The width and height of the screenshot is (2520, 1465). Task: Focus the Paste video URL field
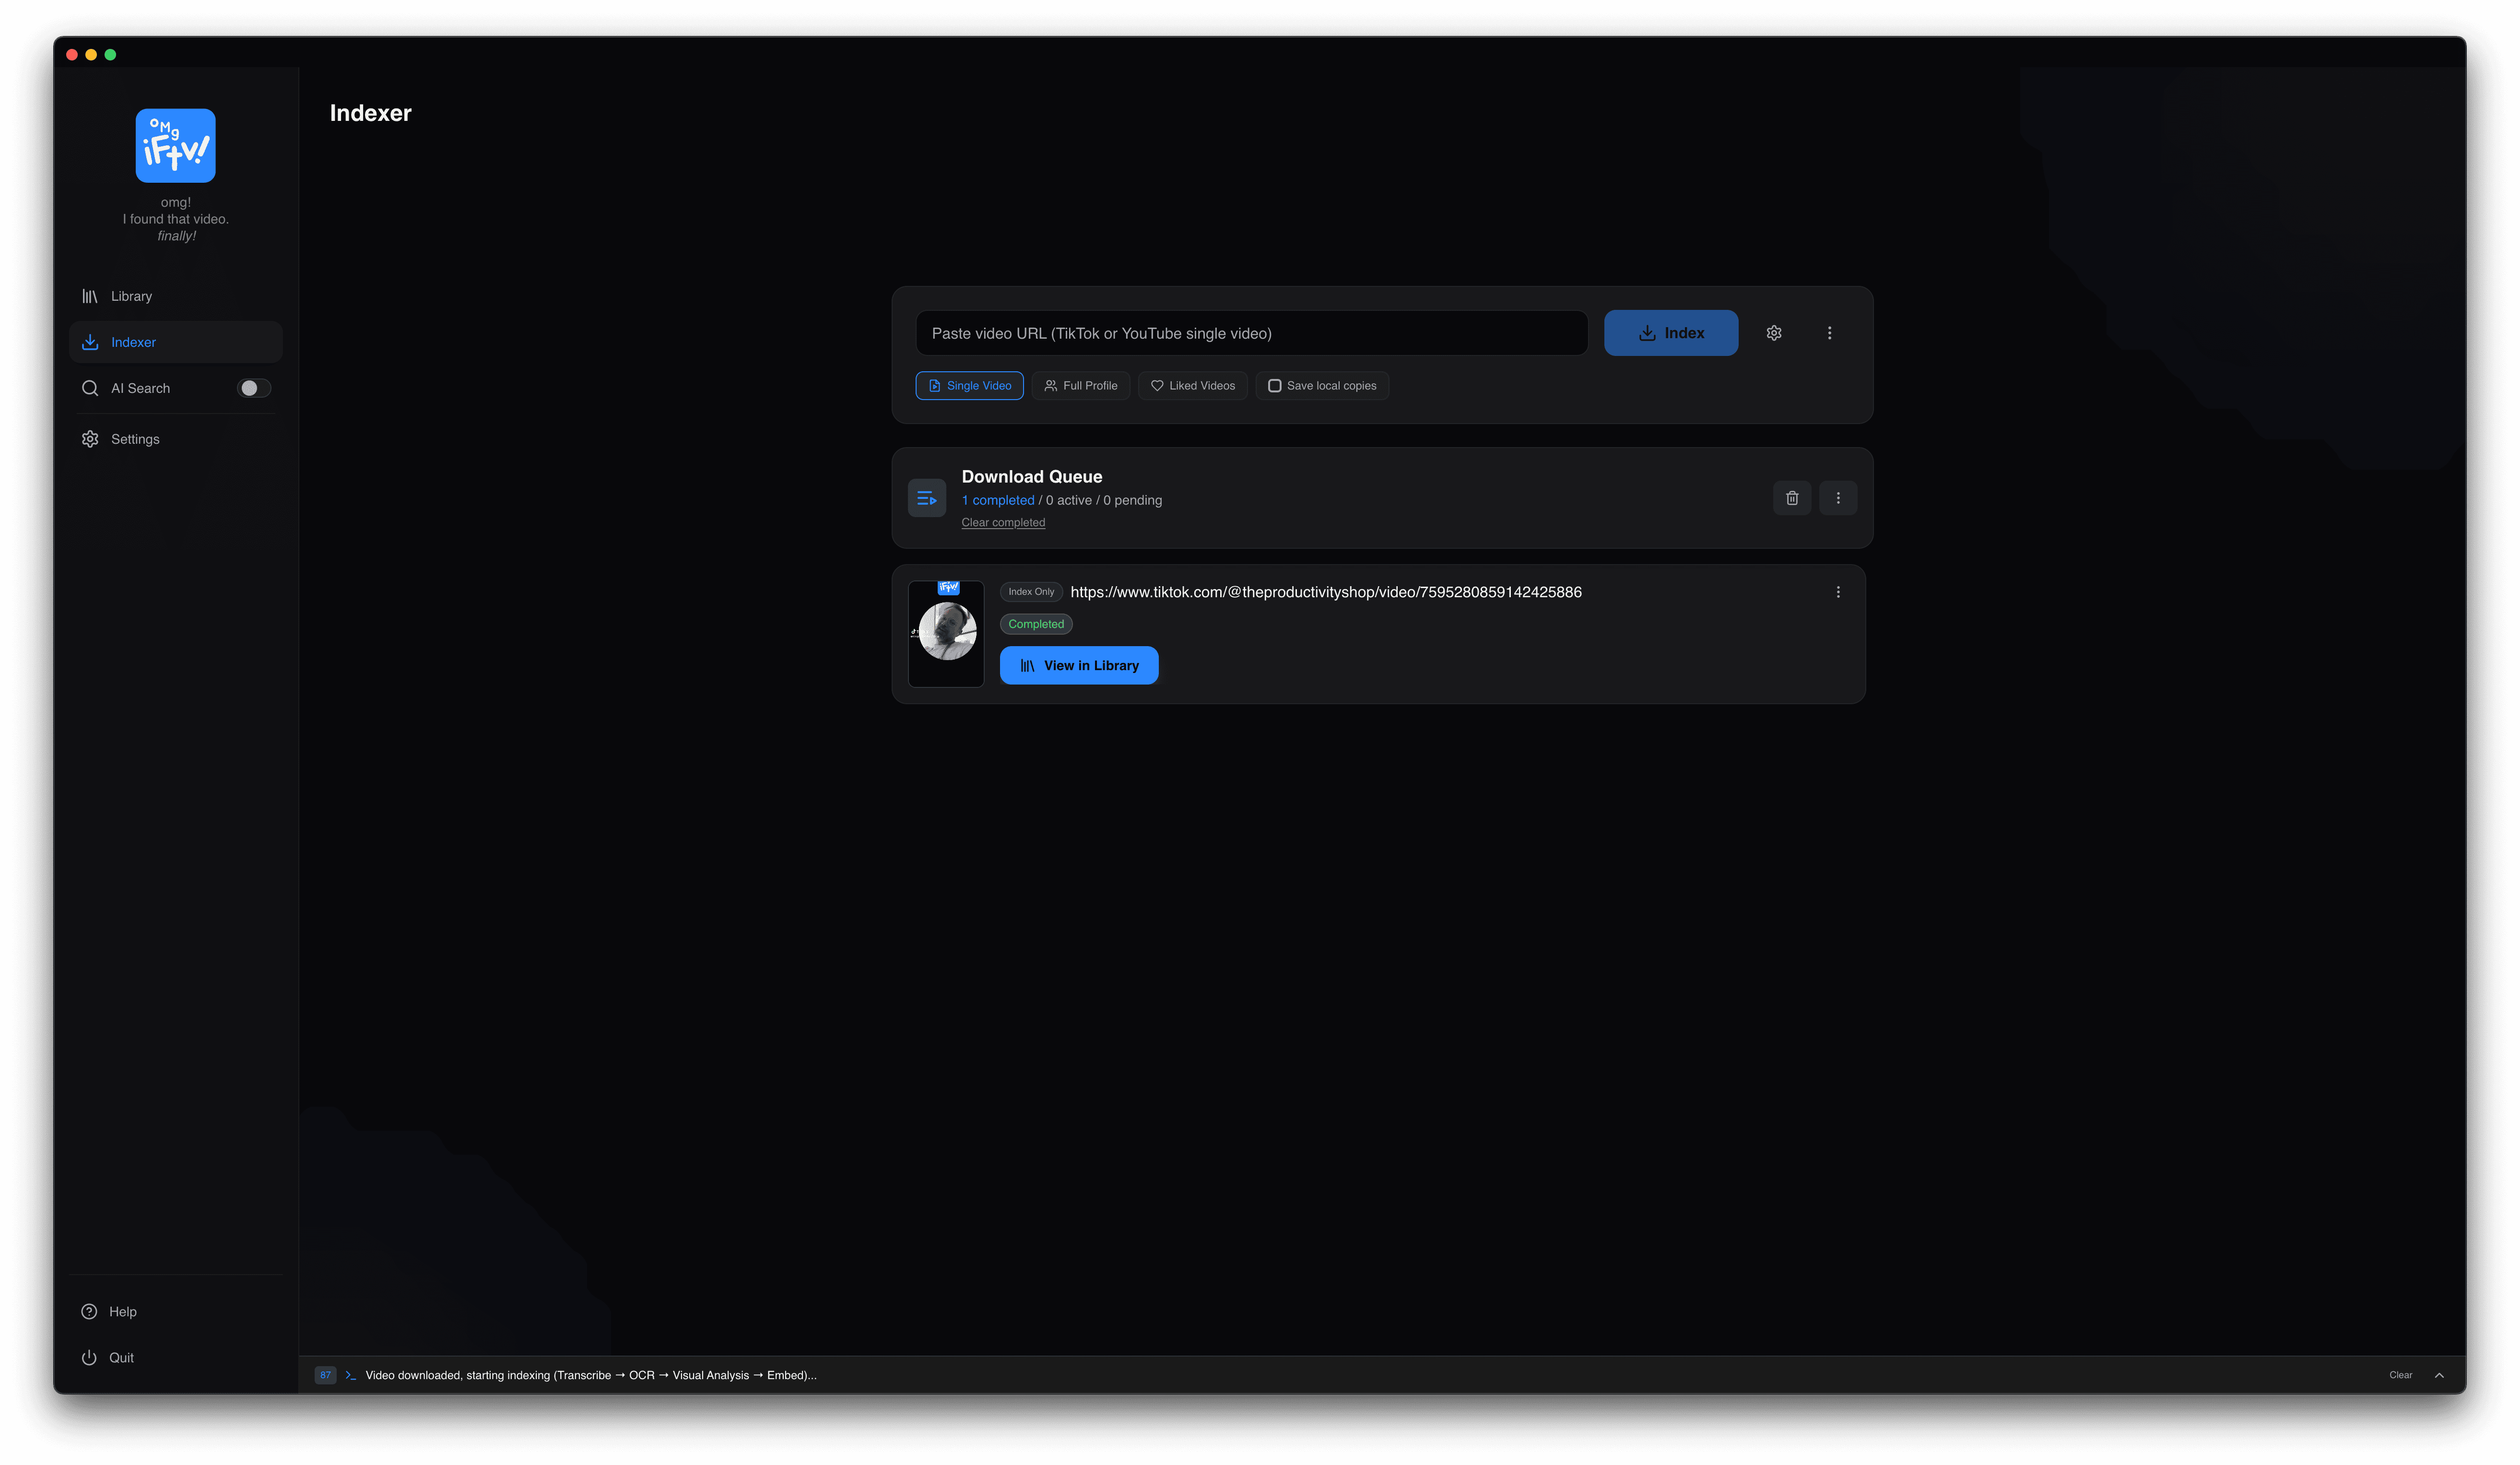(x=1250, y=333)
